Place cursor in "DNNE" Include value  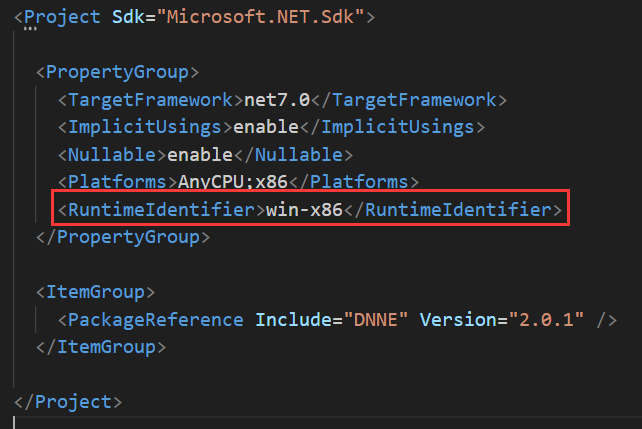click(376, 320)
